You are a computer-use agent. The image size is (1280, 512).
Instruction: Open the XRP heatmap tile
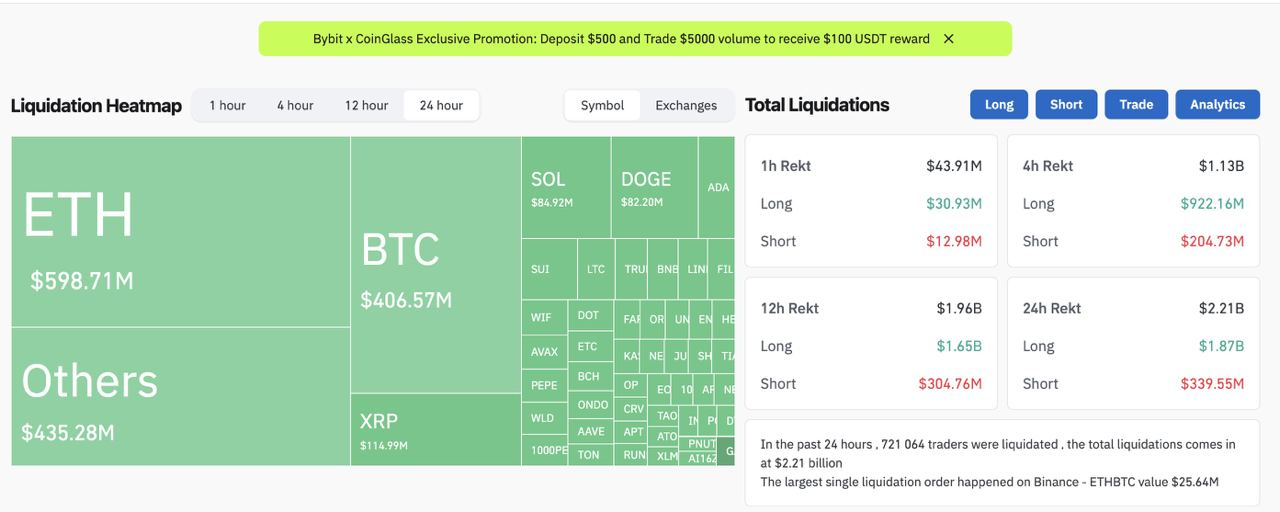click(x=435, y=429)
